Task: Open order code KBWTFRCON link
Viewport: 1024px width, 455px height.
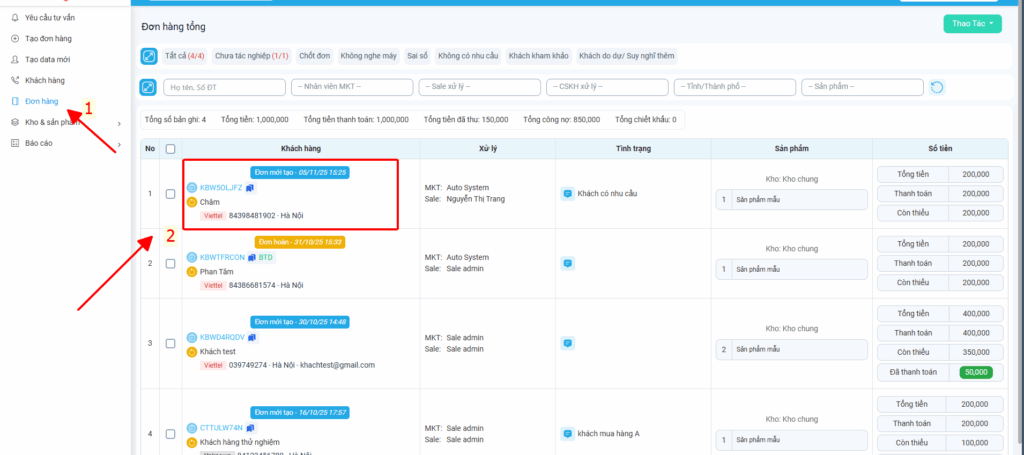Action: coord(221,257)
